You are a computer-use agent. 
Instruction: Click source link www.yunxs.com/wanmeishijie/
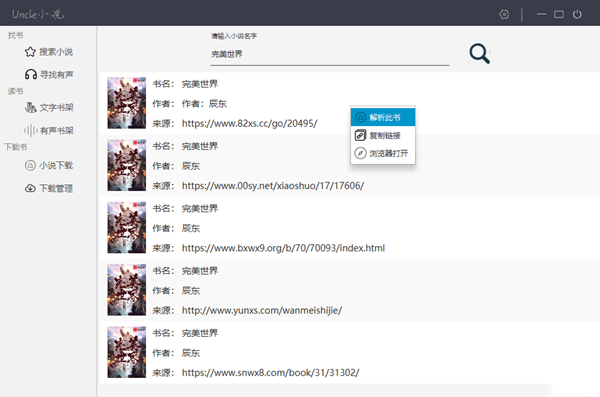point(262,310)
